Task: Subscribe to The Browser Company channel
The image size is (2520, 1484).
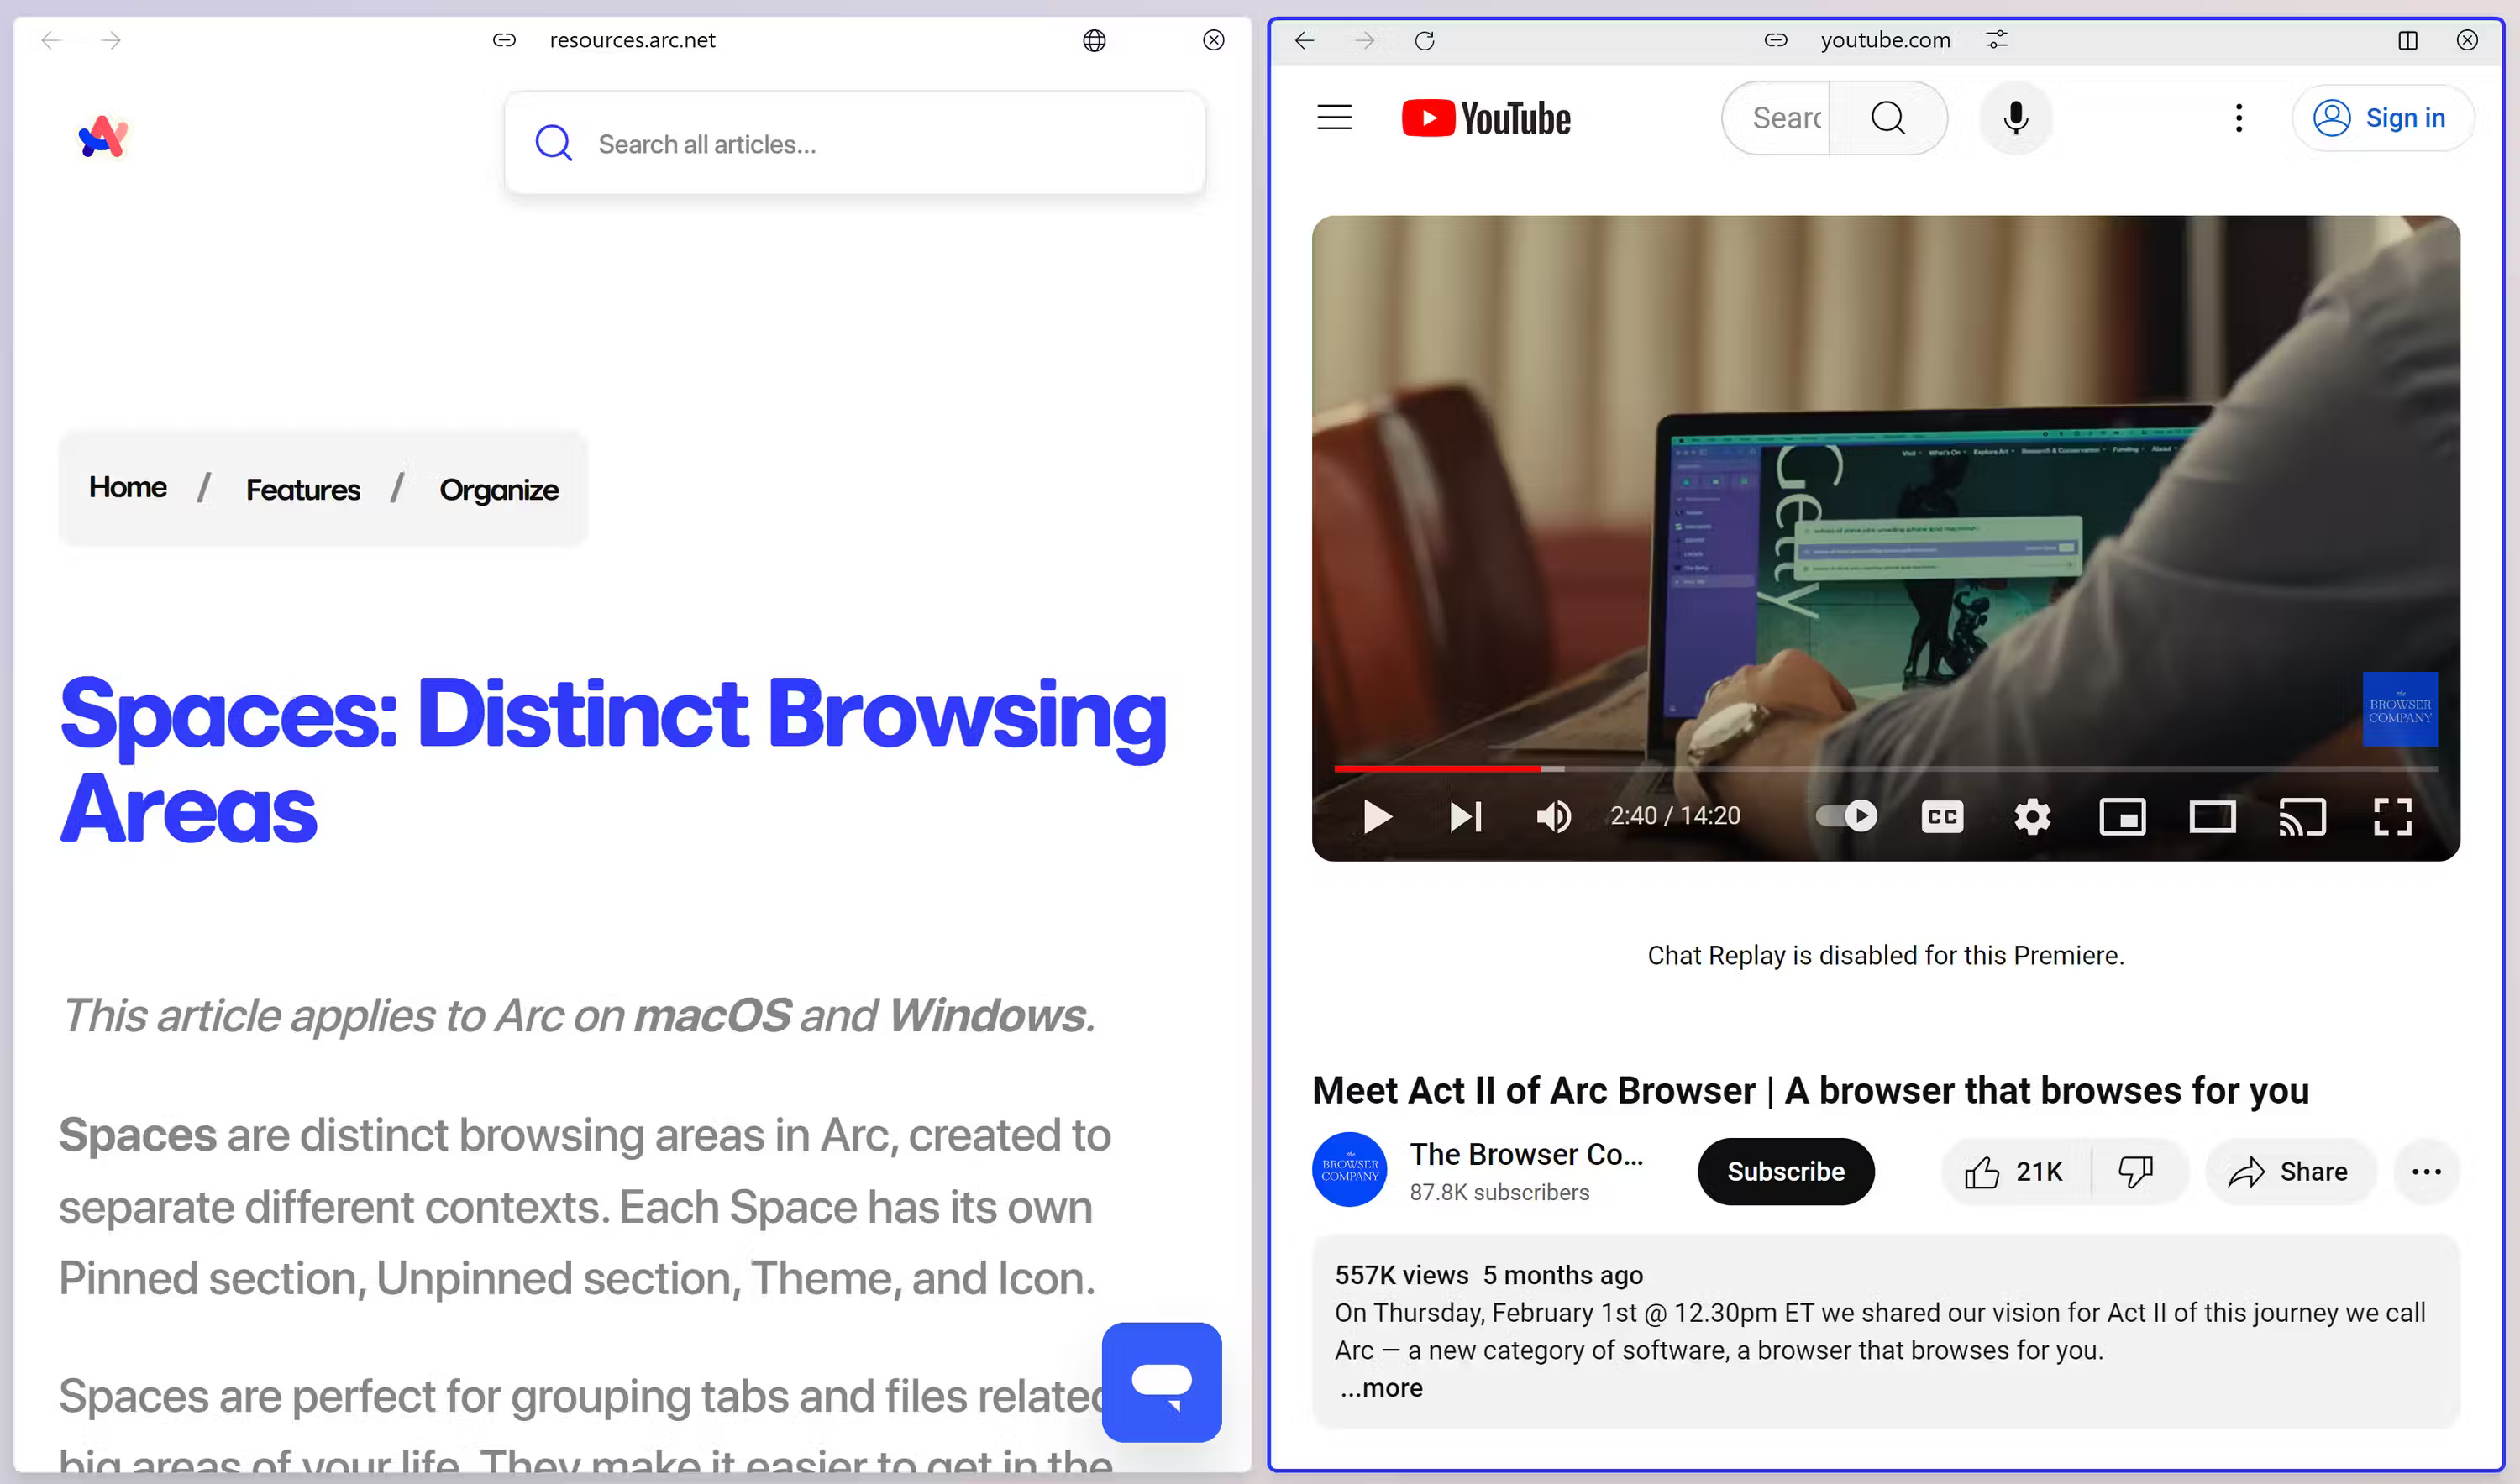Action: [x=1785, y=1171]
